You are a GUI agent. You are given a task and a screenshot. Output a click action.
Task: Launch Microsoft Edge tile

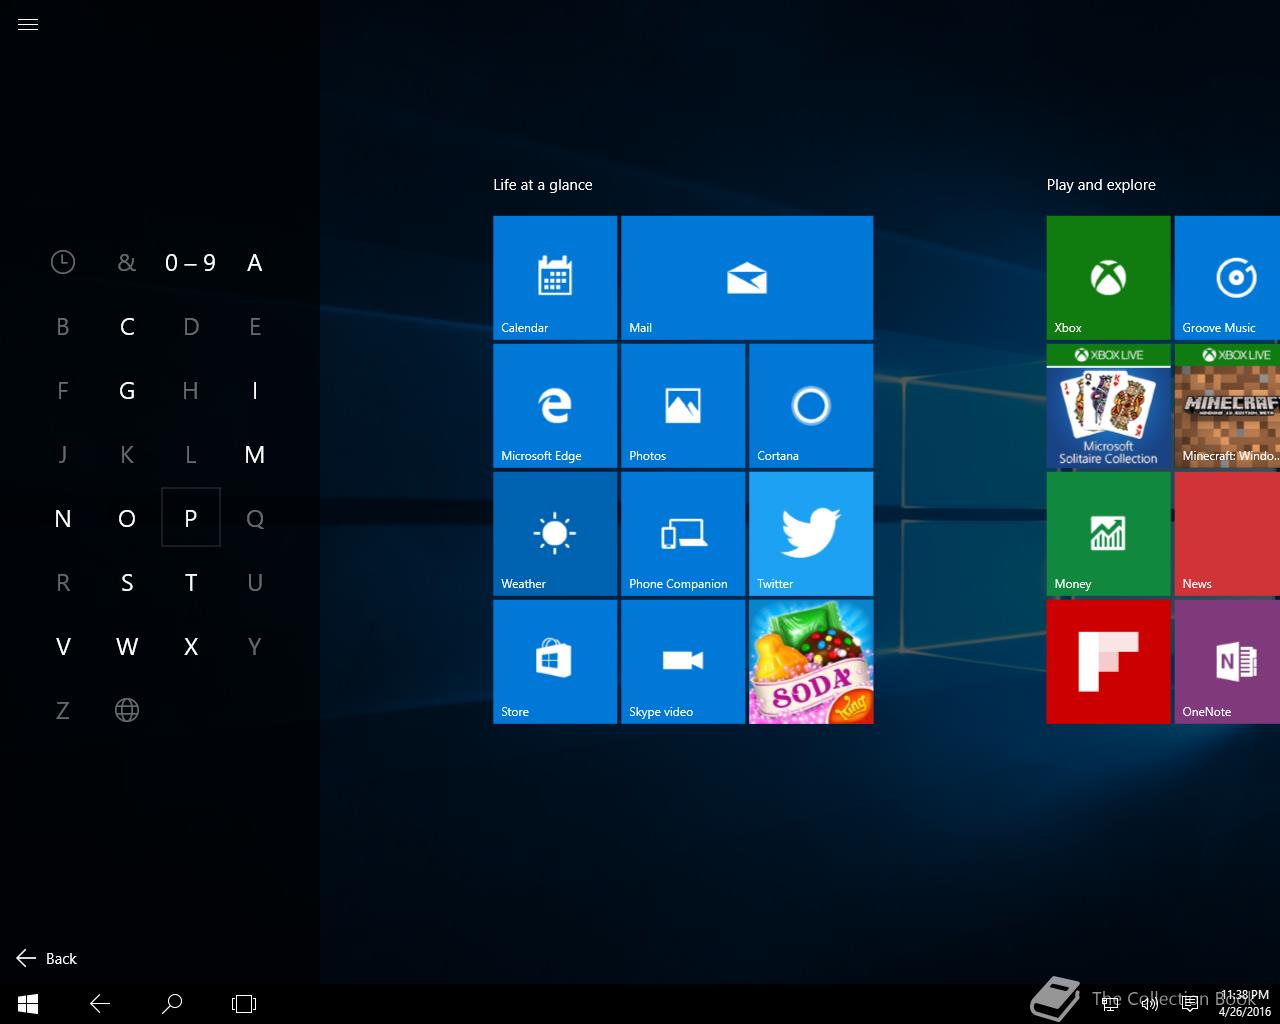[x=555, y=406]
